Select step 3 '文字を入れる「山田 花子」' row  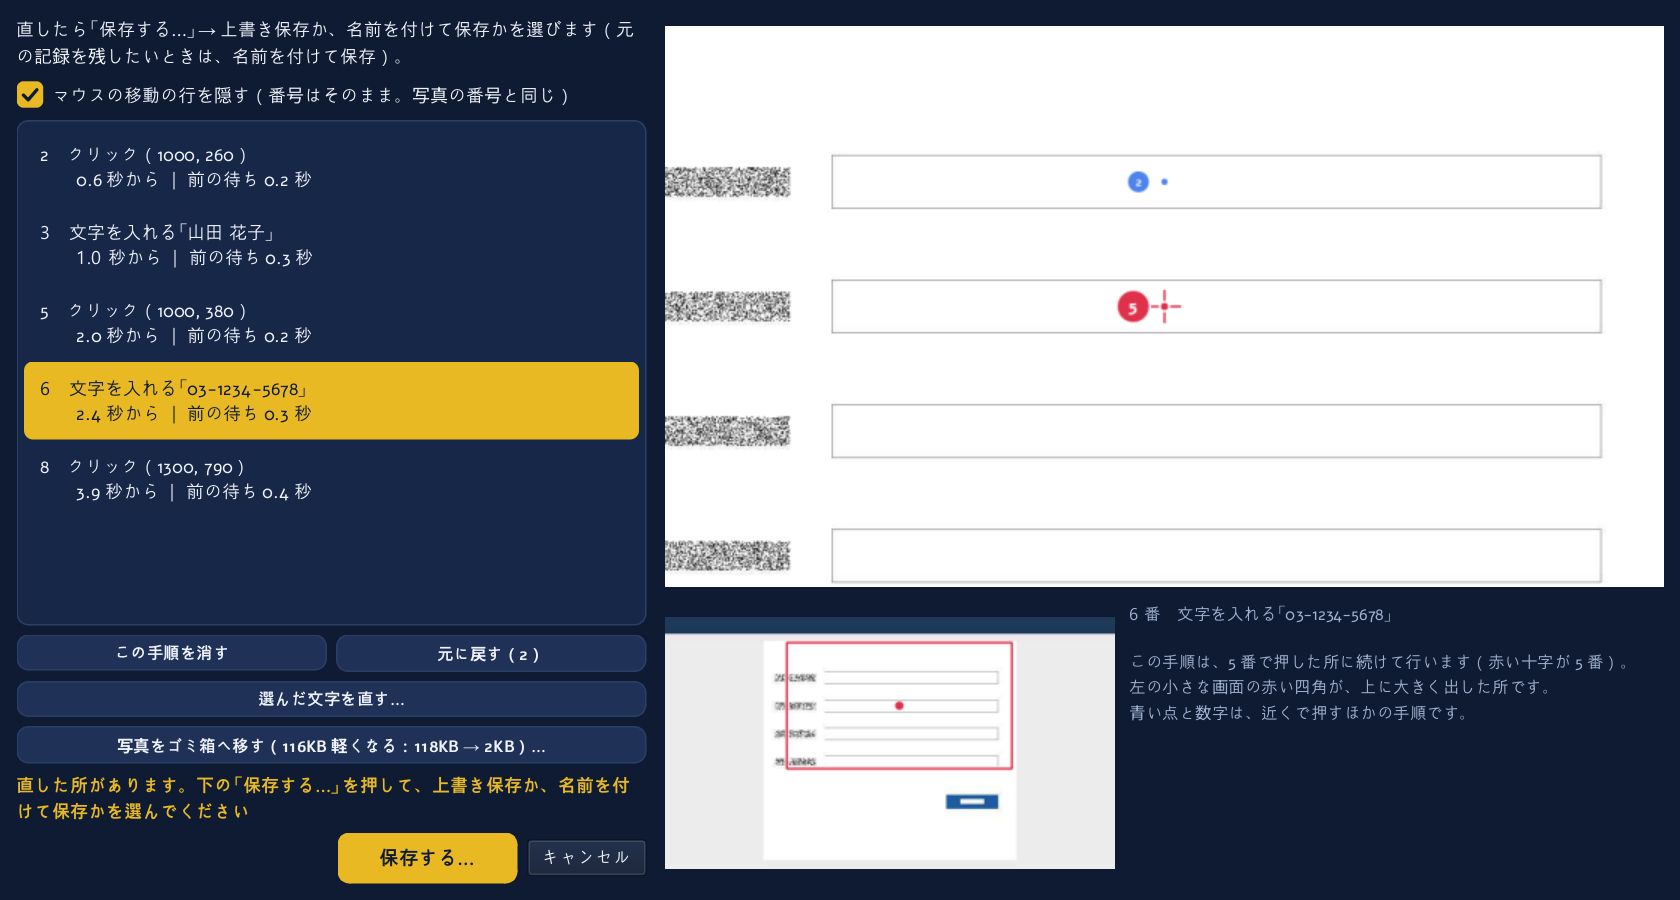coord(331,245)
